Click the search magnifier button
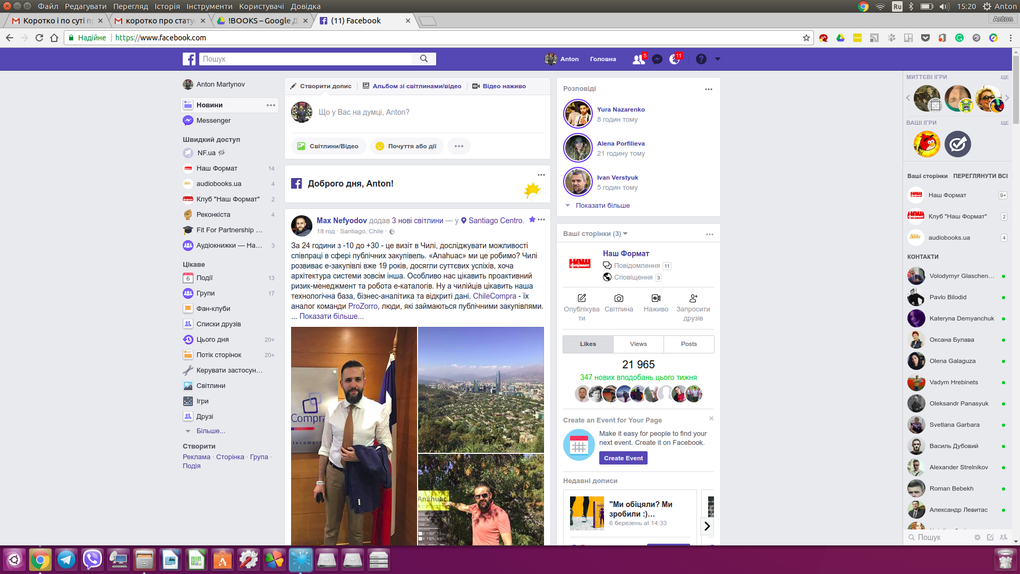1020x574 pixels. 424,59
